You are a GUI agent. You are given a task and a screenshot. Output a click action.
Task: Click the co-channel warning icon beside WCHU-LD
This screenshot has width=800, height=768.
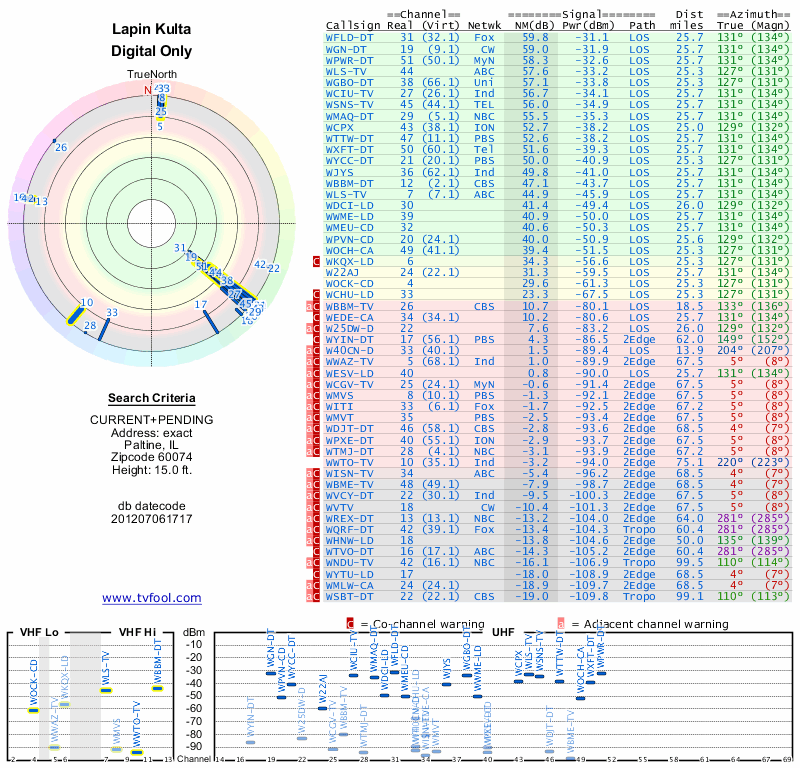click(317, 295)
